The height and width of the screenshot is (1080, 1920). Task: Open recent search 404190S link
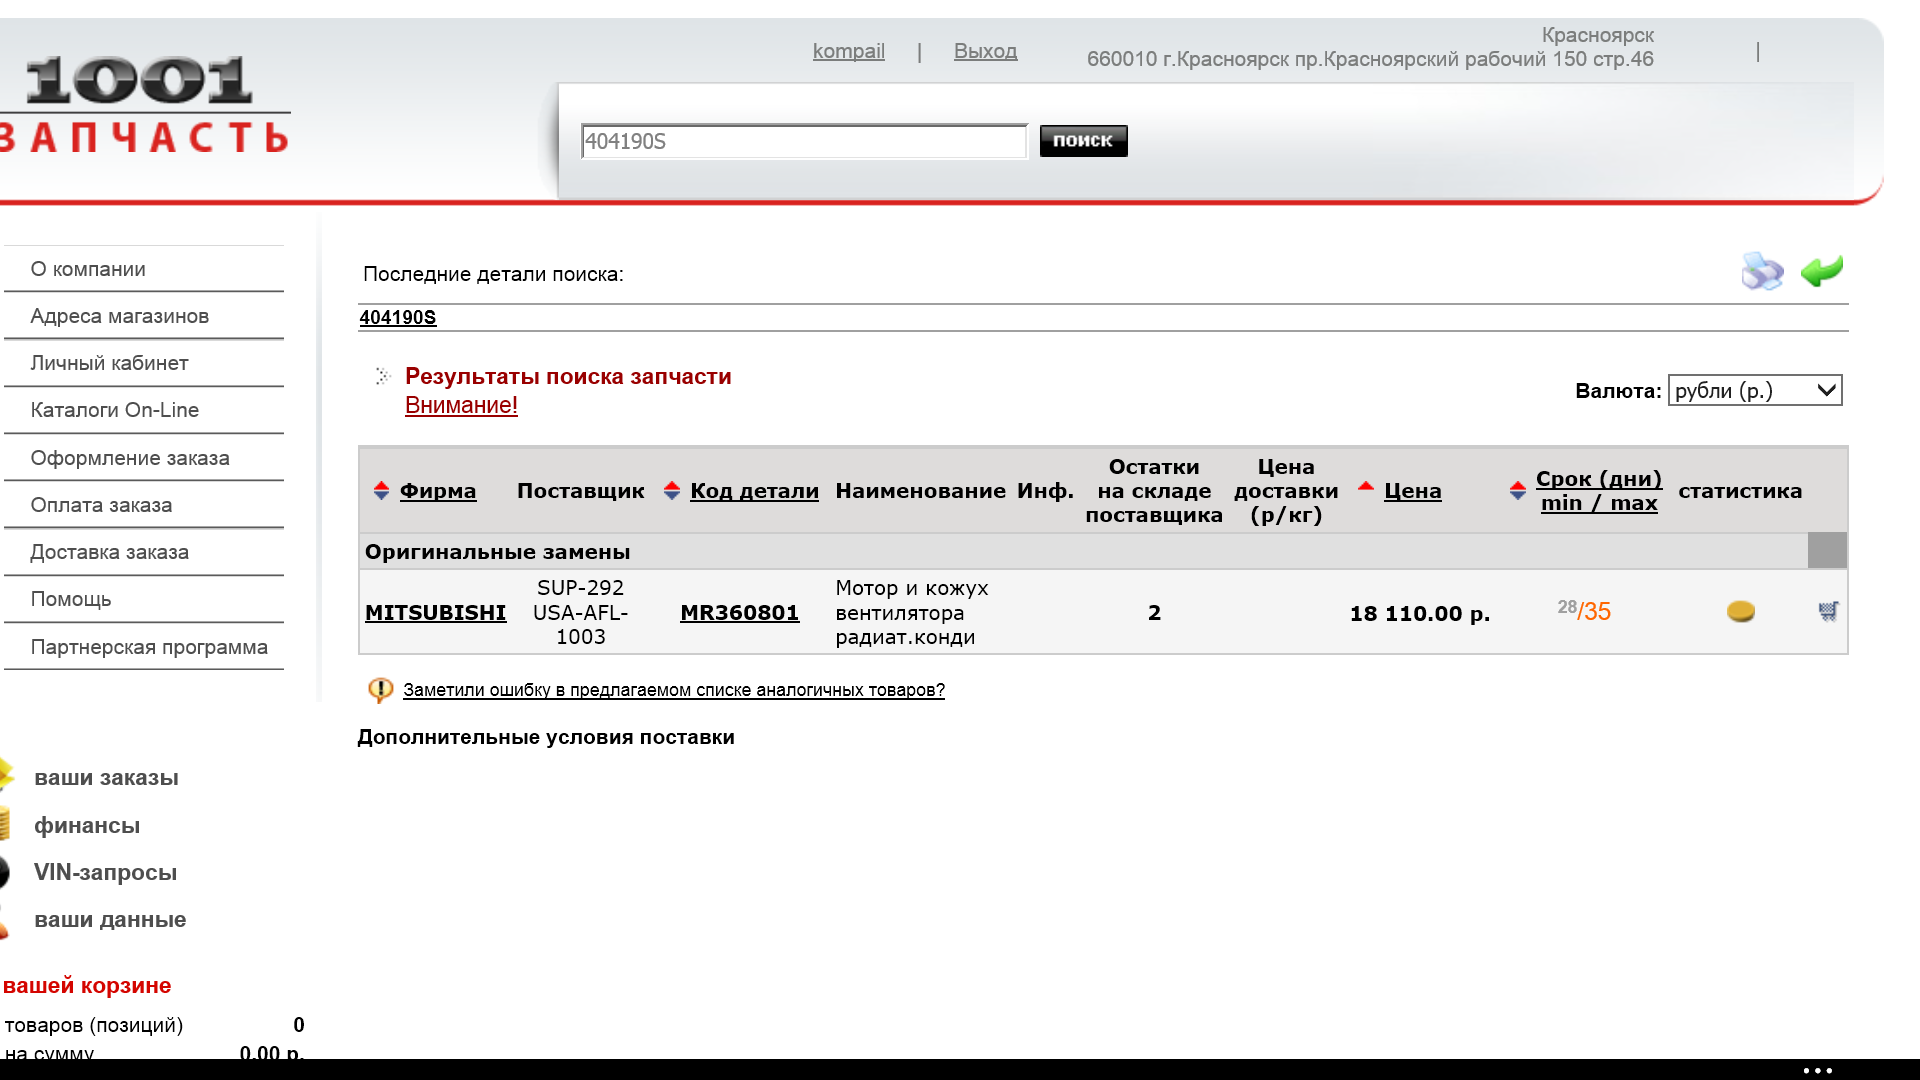[x=397, y=317]
